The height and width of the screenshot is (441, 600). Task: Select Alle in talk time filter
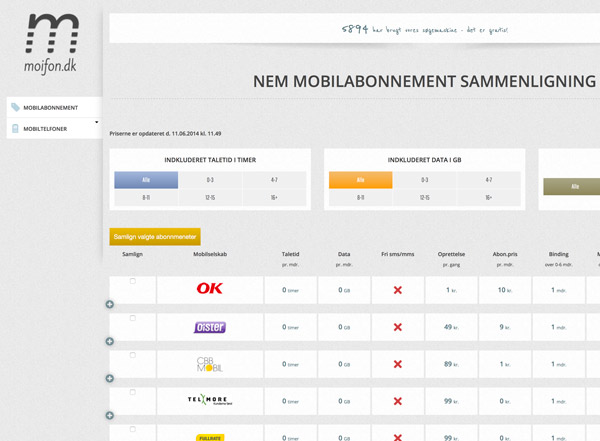pos(146,180)
